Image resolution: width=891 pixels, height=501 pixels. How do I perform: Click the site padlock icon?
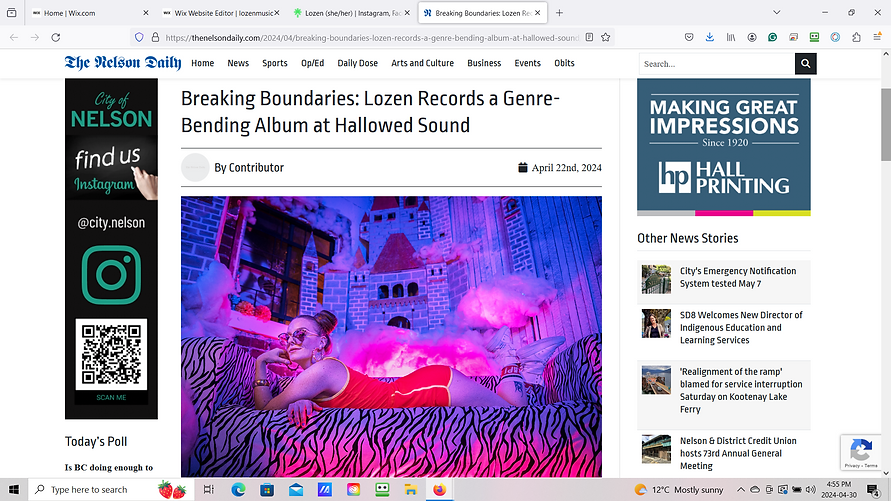[x=155, y=37]
